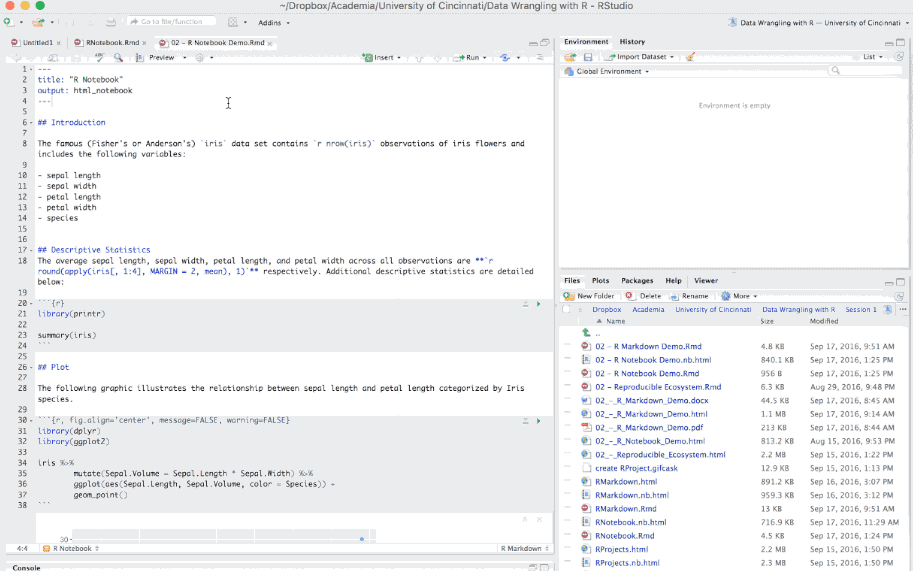Open the List view dropdown
Screen dimensions: 913x571
tap(872, 56)
